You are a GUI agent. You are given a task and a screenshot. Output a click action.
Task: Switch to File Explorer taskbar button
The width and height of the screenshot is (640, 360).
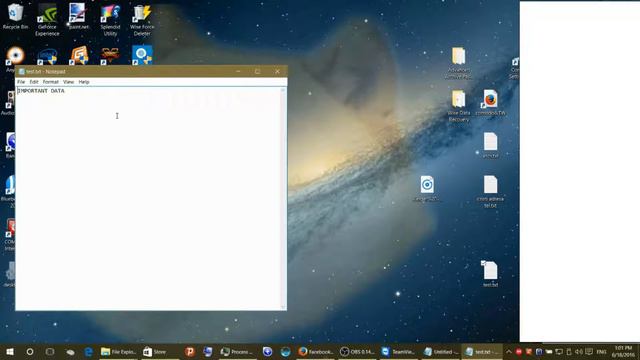click(x=118, y=351)
